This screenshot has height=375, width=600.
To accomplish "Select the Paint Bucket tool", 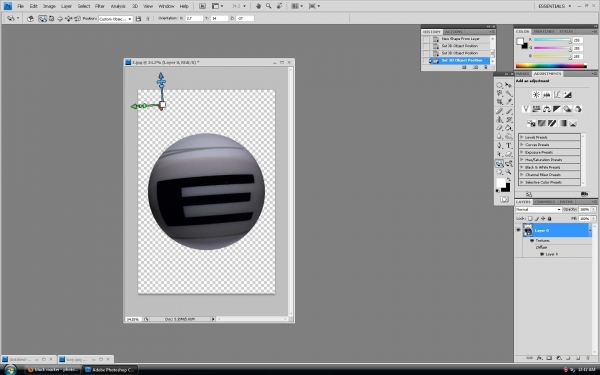I will [x=509, y=128].
